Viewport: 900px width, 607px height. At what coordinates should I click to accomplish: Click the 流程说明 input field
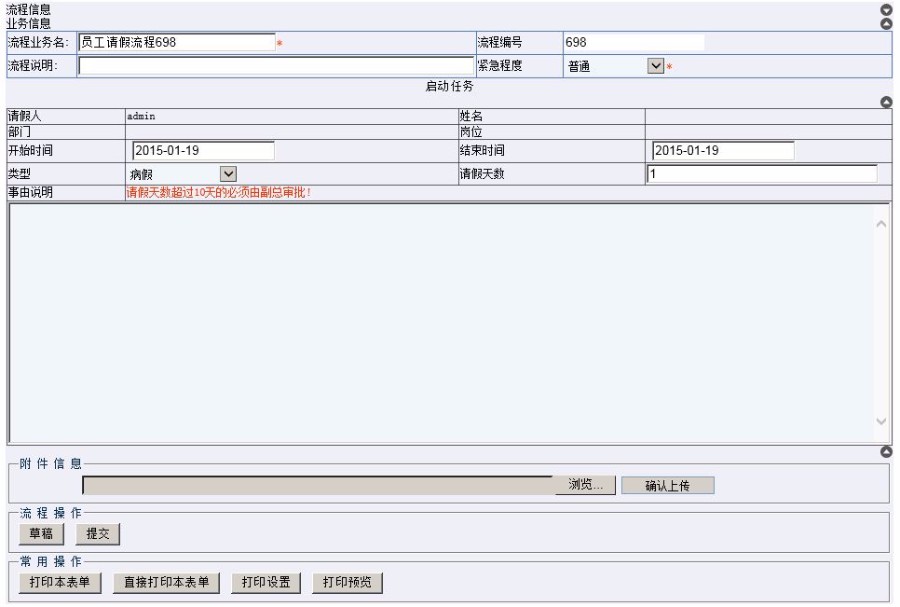(x=276, y=66)
